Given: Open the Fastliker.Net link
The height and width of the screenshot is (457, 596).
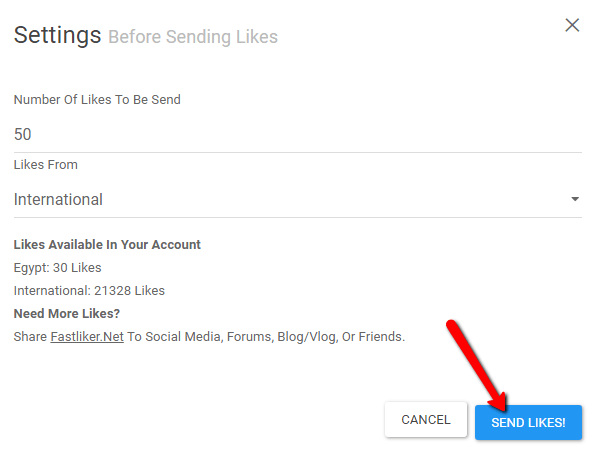Looking at the screenshot, I should (87, 336).
